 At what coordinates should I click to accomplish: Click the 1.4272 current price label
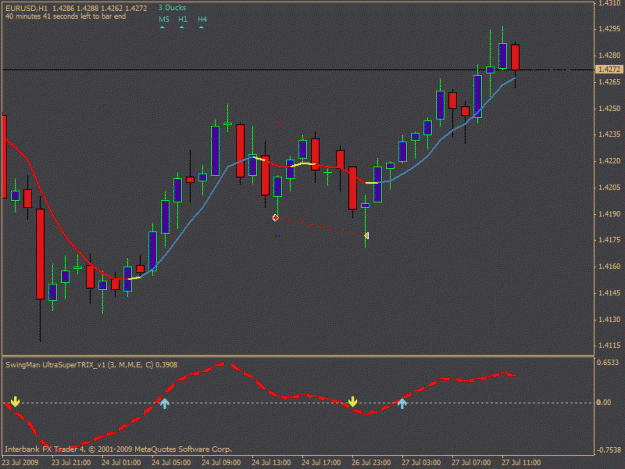[x=609, y=69]
